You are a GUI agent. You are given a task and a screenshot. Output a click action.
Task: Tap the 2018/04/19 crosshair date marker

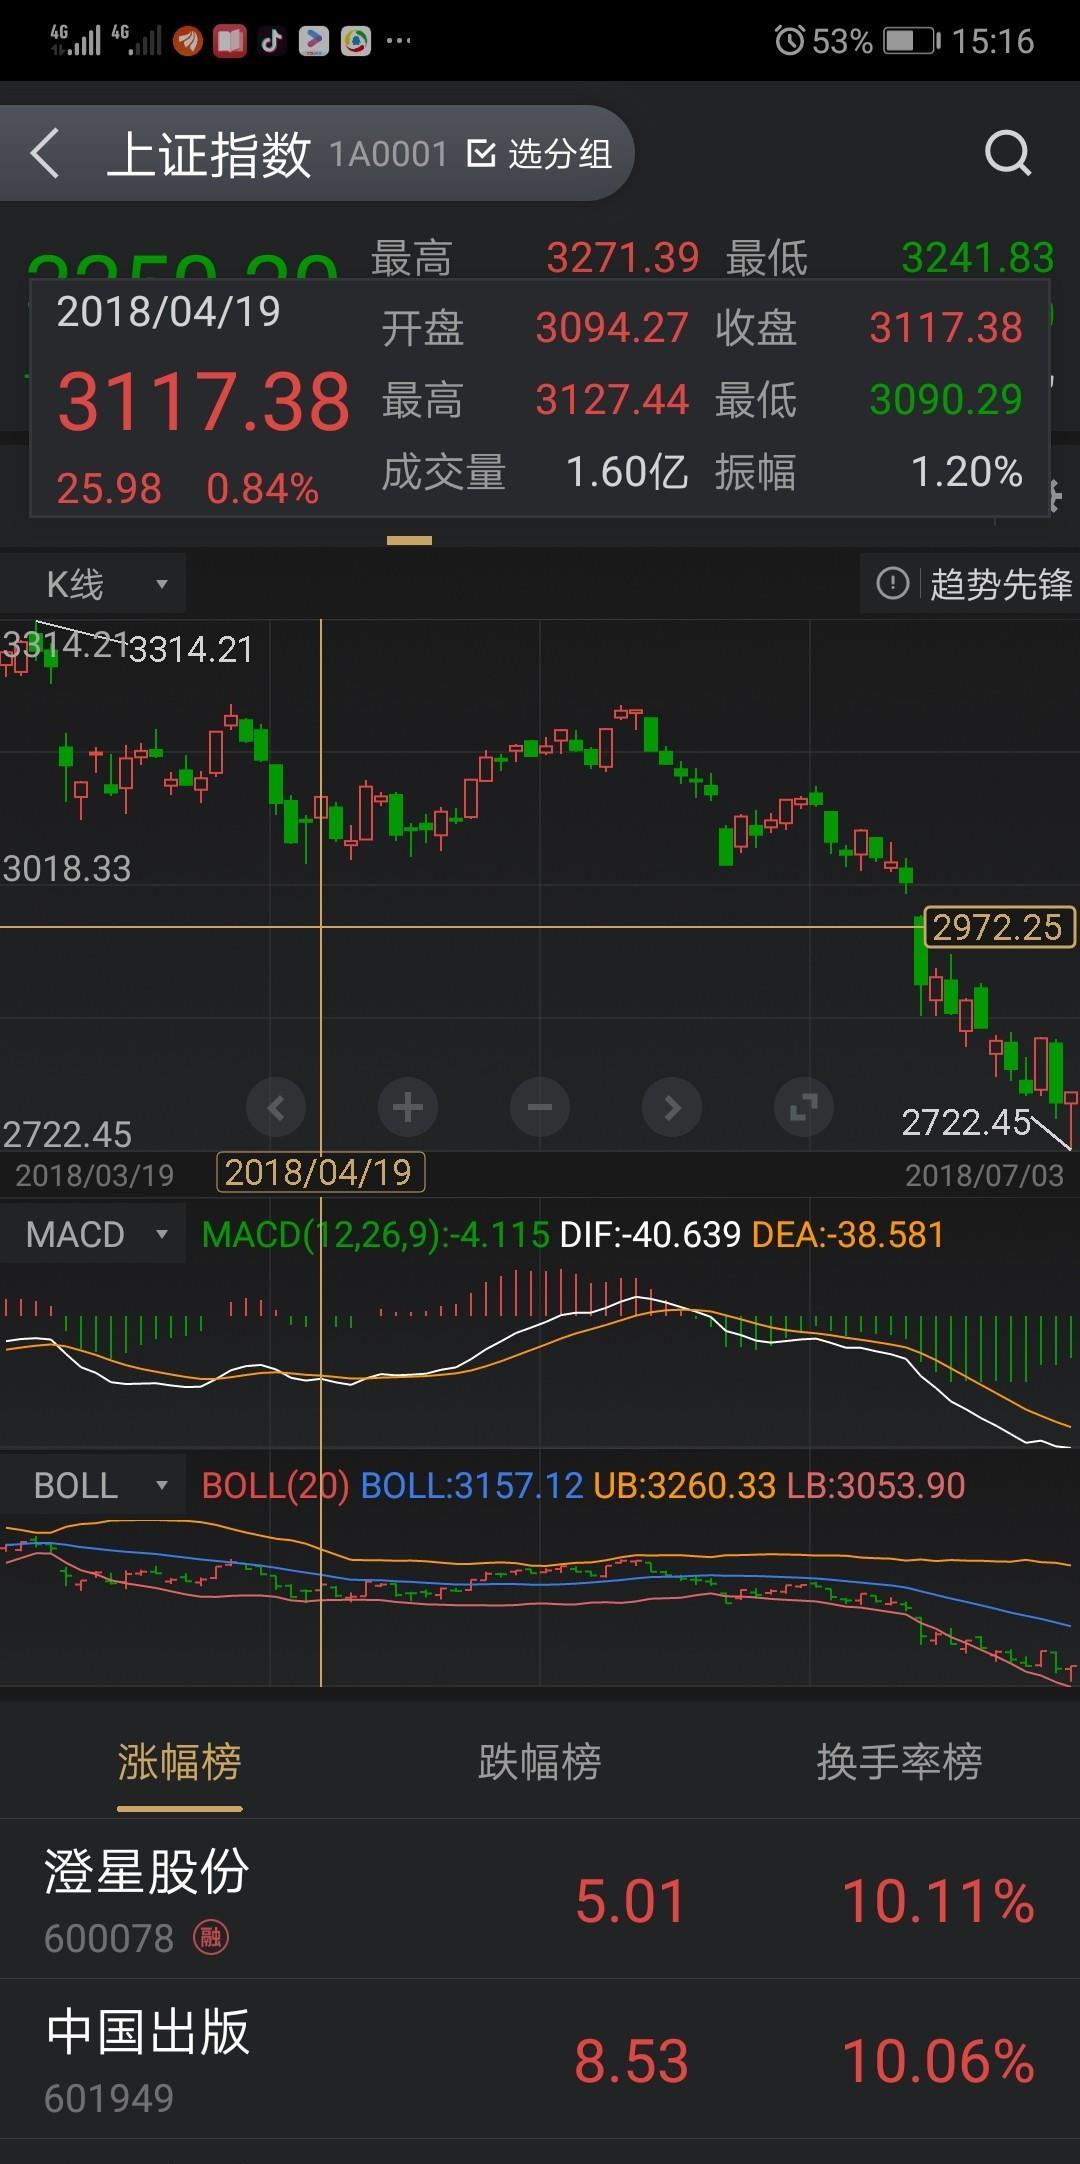point(320,1172)
